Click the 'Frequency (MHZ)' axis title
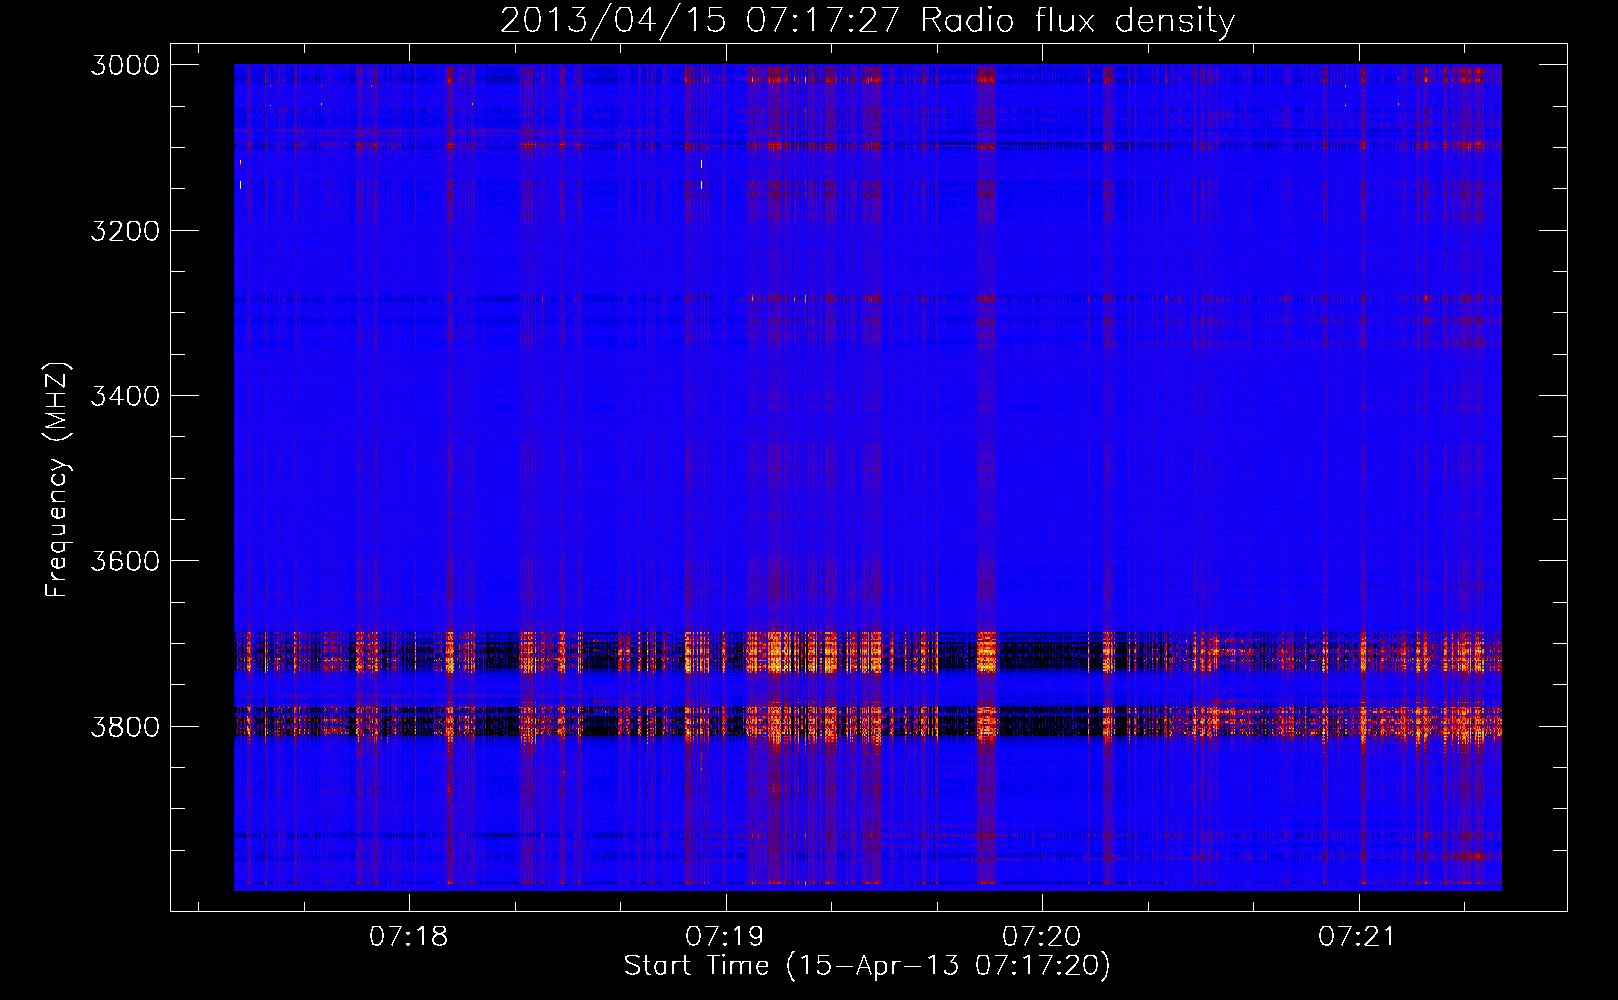 58,480
